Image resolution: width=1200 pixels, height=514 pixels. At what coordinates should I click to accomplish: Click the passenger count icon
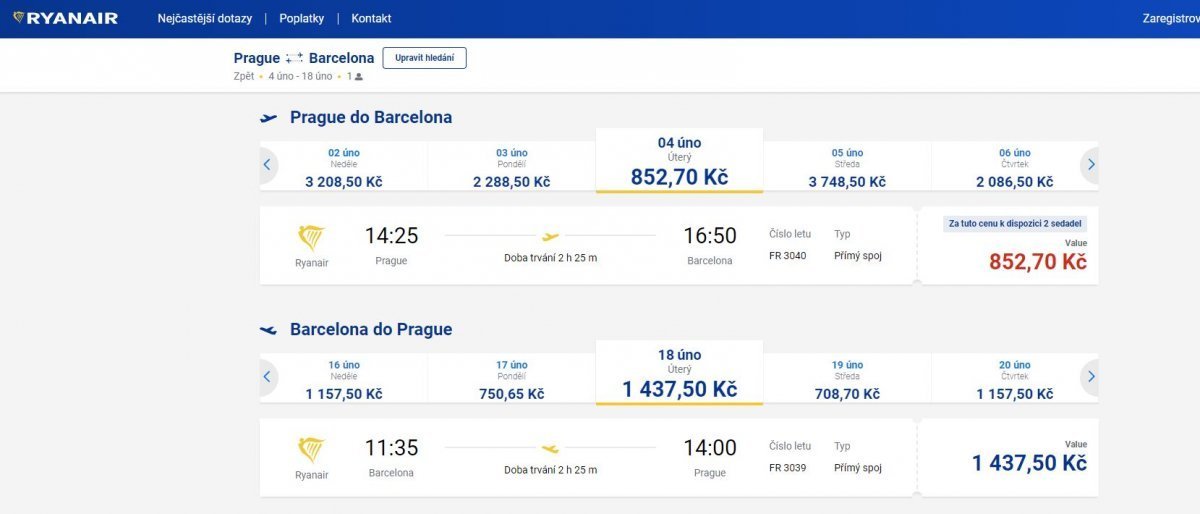click(358, 76)
